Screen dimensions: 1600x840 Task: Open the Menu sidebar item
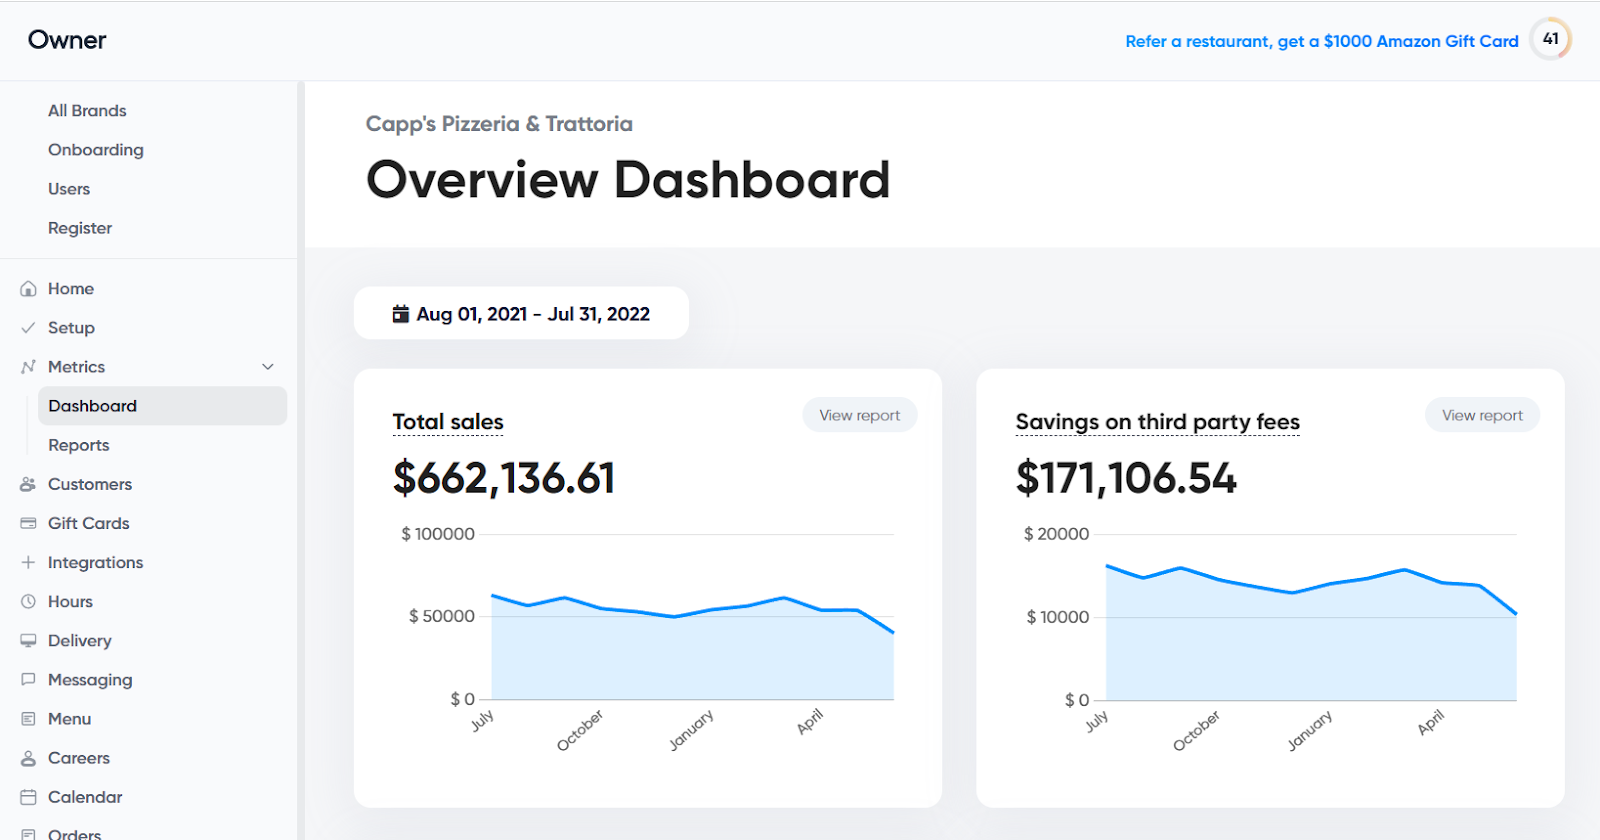(x=69, y=719)
